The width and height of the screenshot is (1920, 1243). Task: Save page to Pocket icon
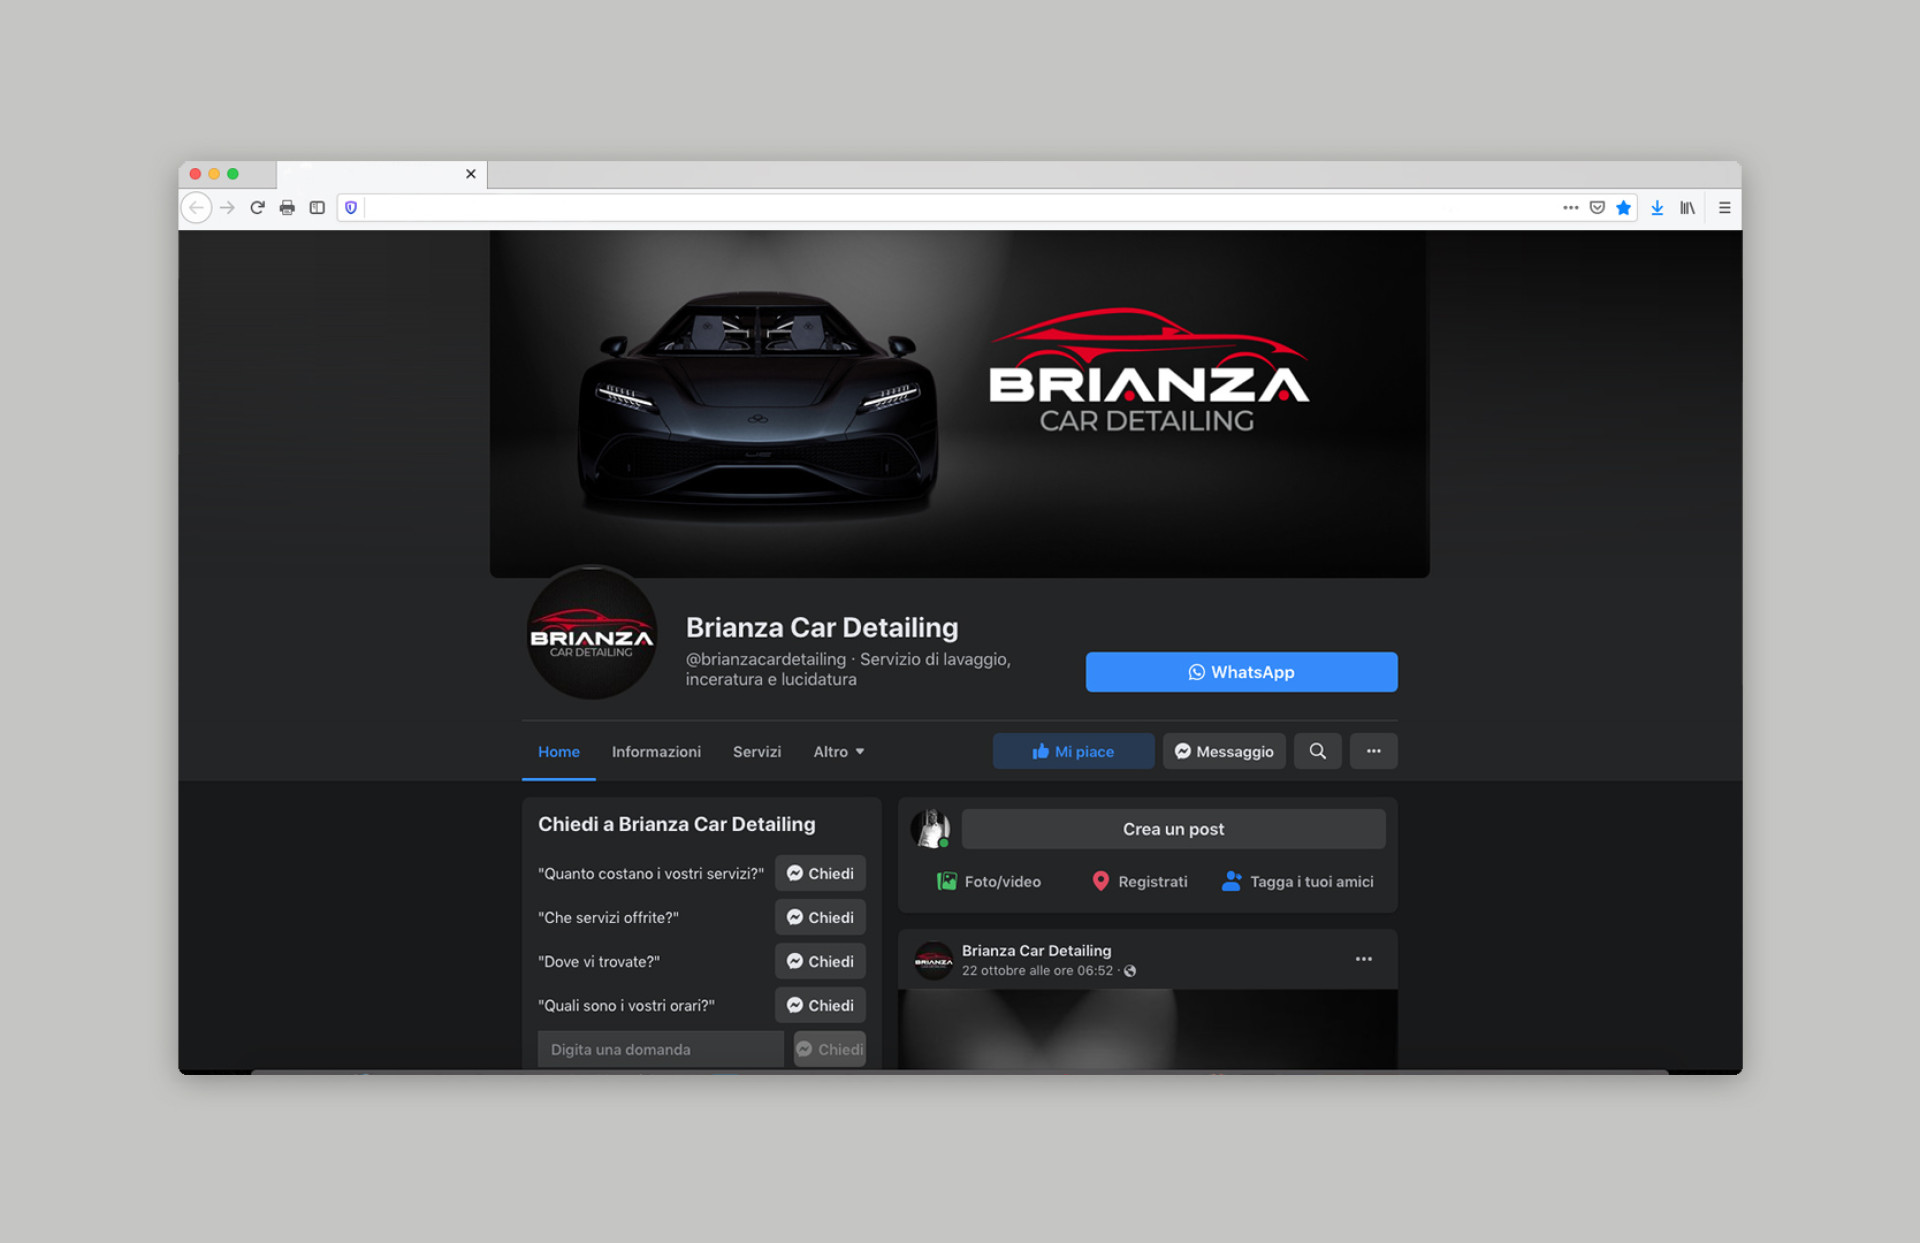point(1597,208)
